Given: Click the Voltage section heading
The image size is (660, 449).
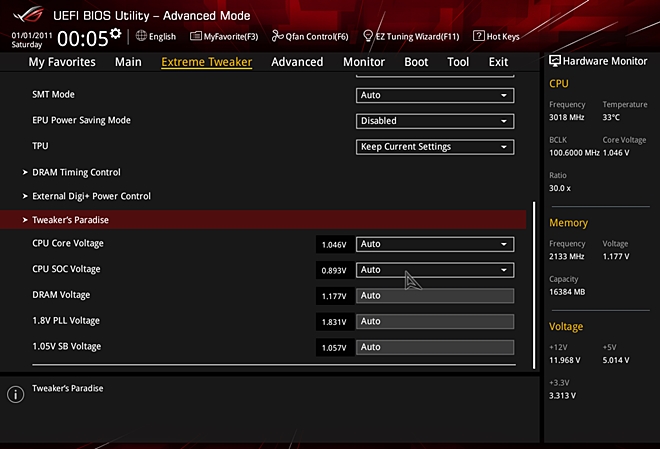Looking at the screenshot, I should point(566,327).
